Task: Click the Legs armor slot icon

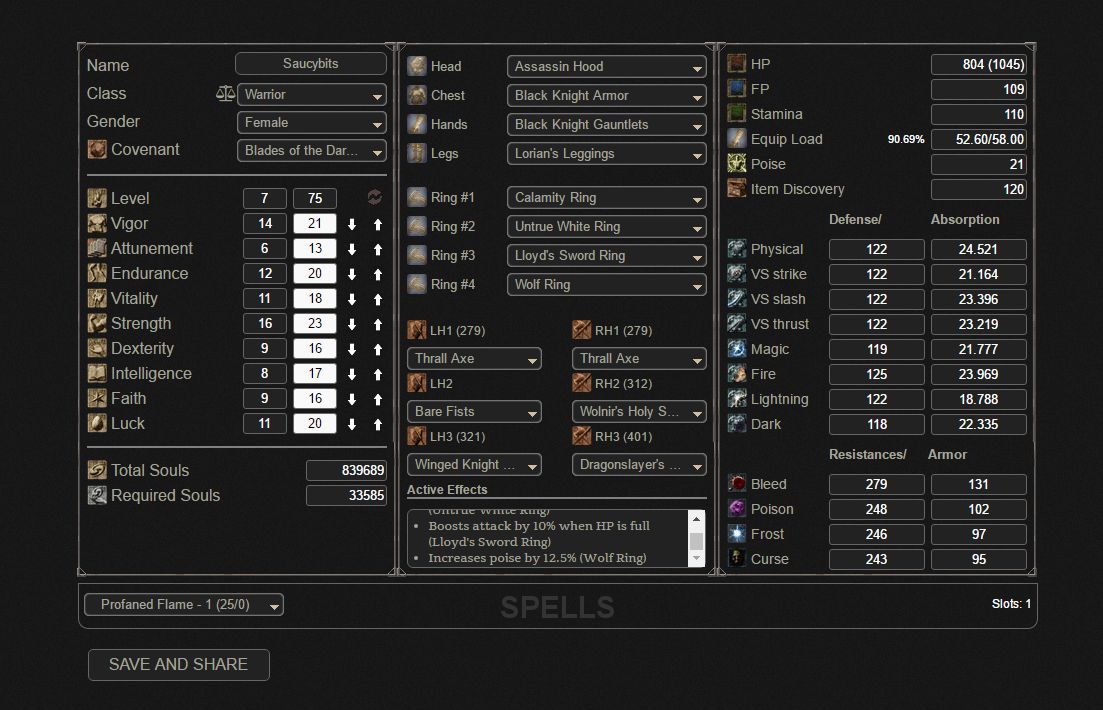Action: point(417,153)
